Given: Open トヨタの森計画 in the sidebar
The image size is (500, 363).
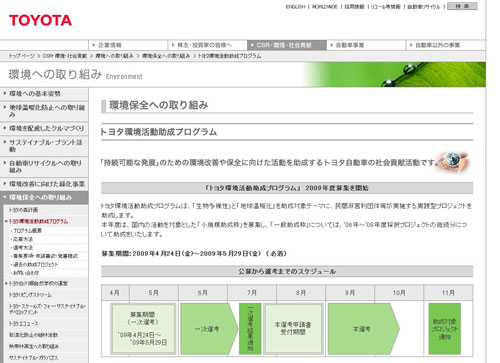Looking at the screenshot, I should coord(23,210).
